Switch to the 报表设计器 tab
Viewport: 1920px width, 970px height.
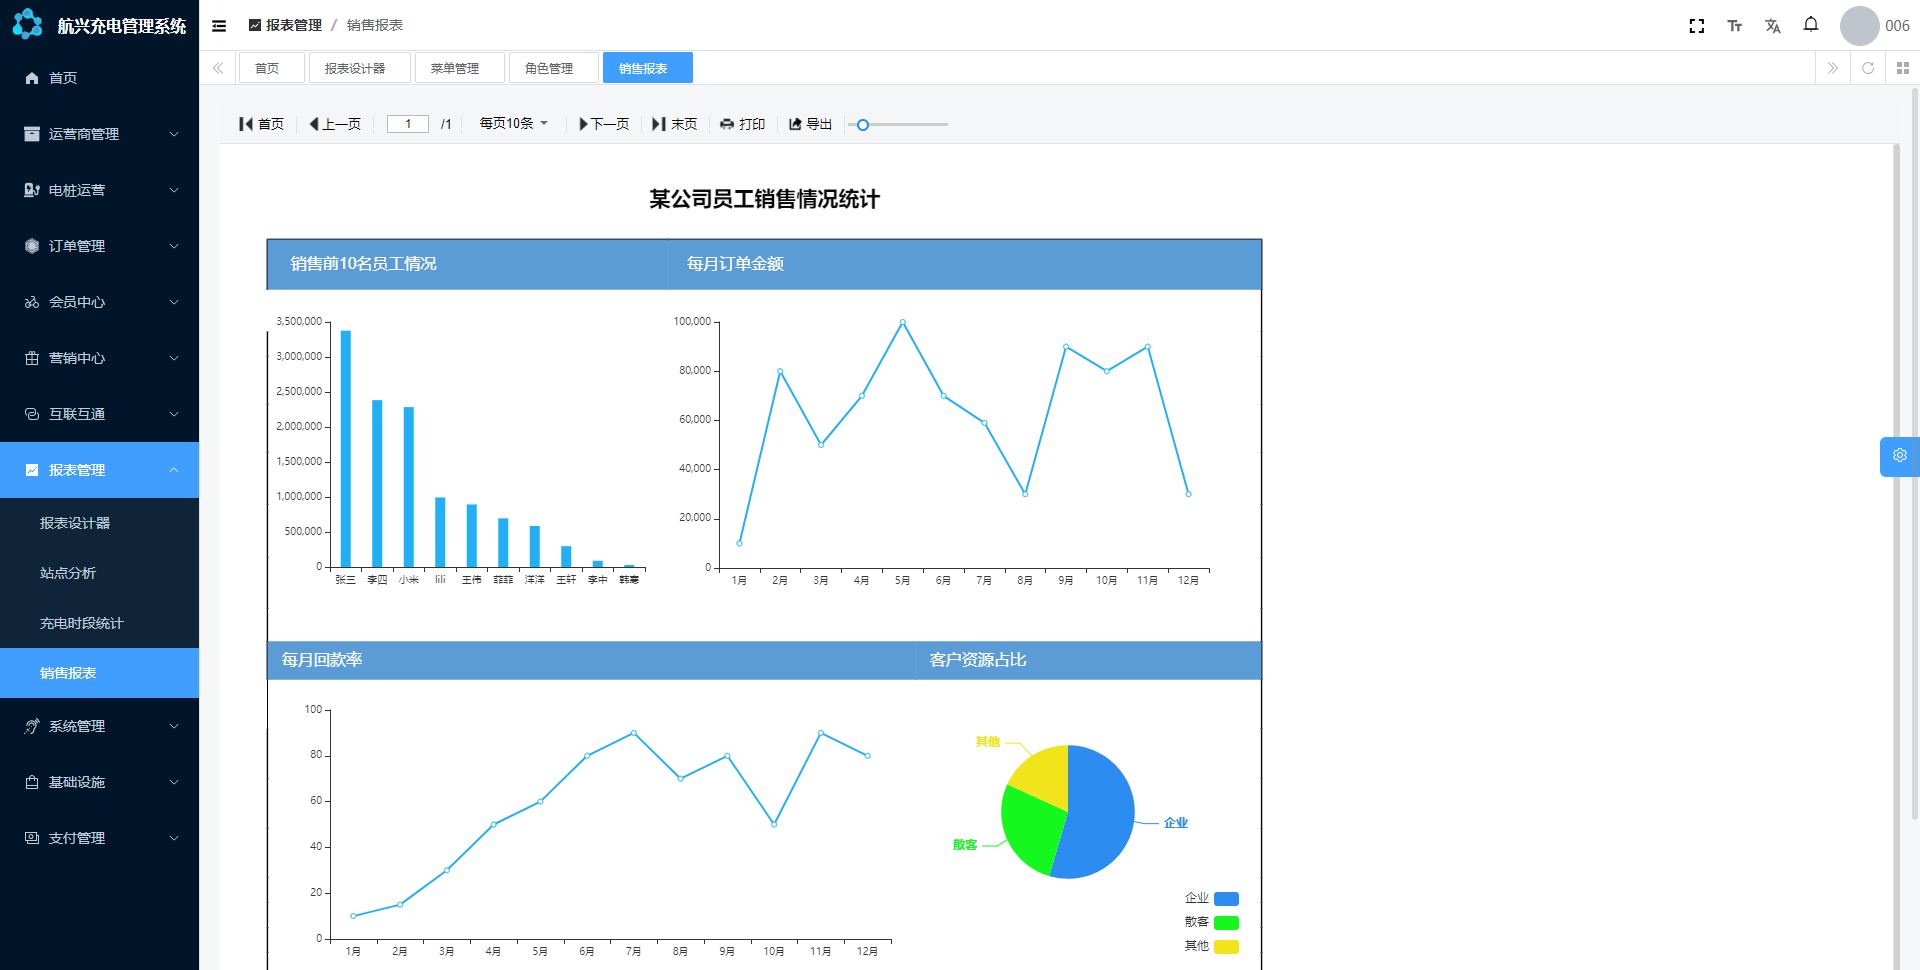coord(355,68)
